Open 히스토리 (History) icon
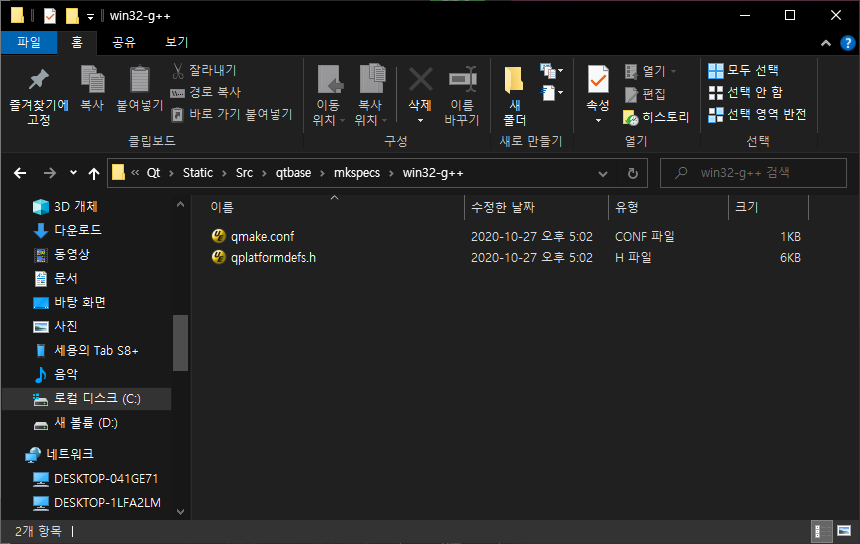 [x=656, y=117]
